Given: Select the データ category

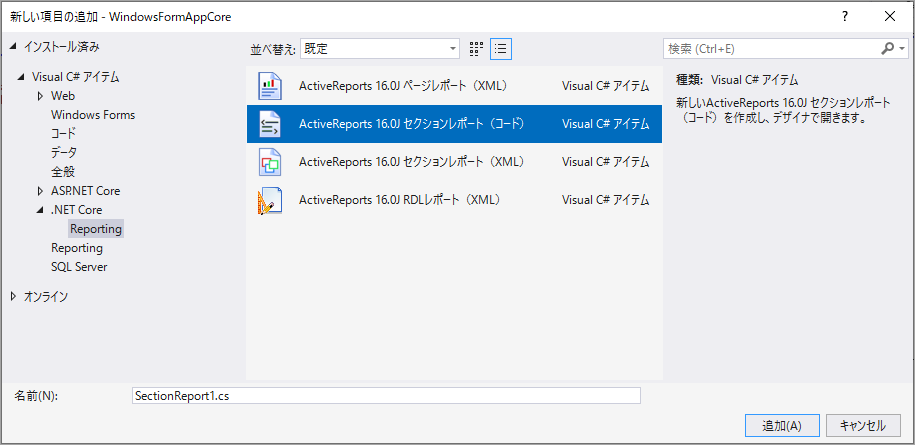Looking at the screenshot, I should click(x=64, y=153).
